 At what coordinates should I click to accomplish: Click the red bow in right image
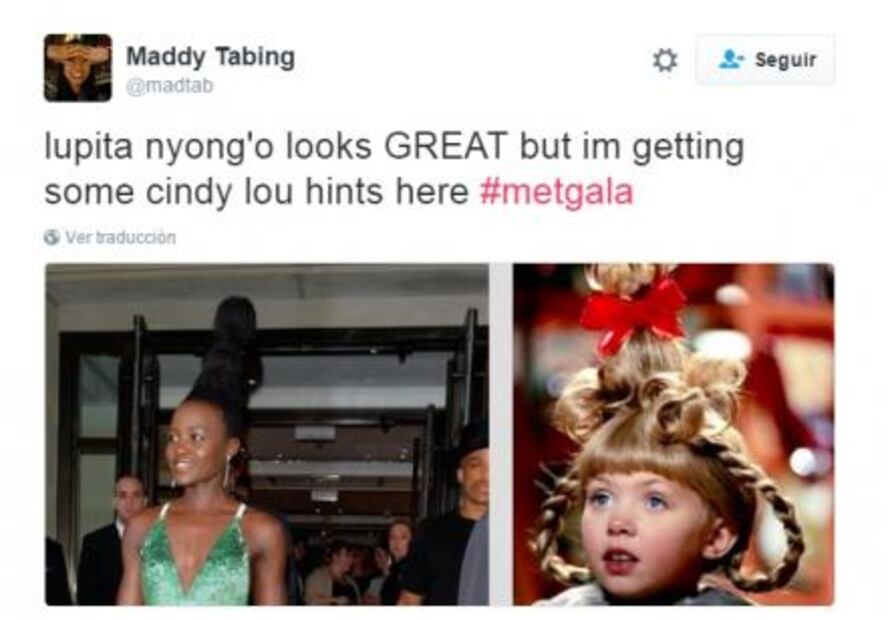pyautogui.click(x=633, y=314)
